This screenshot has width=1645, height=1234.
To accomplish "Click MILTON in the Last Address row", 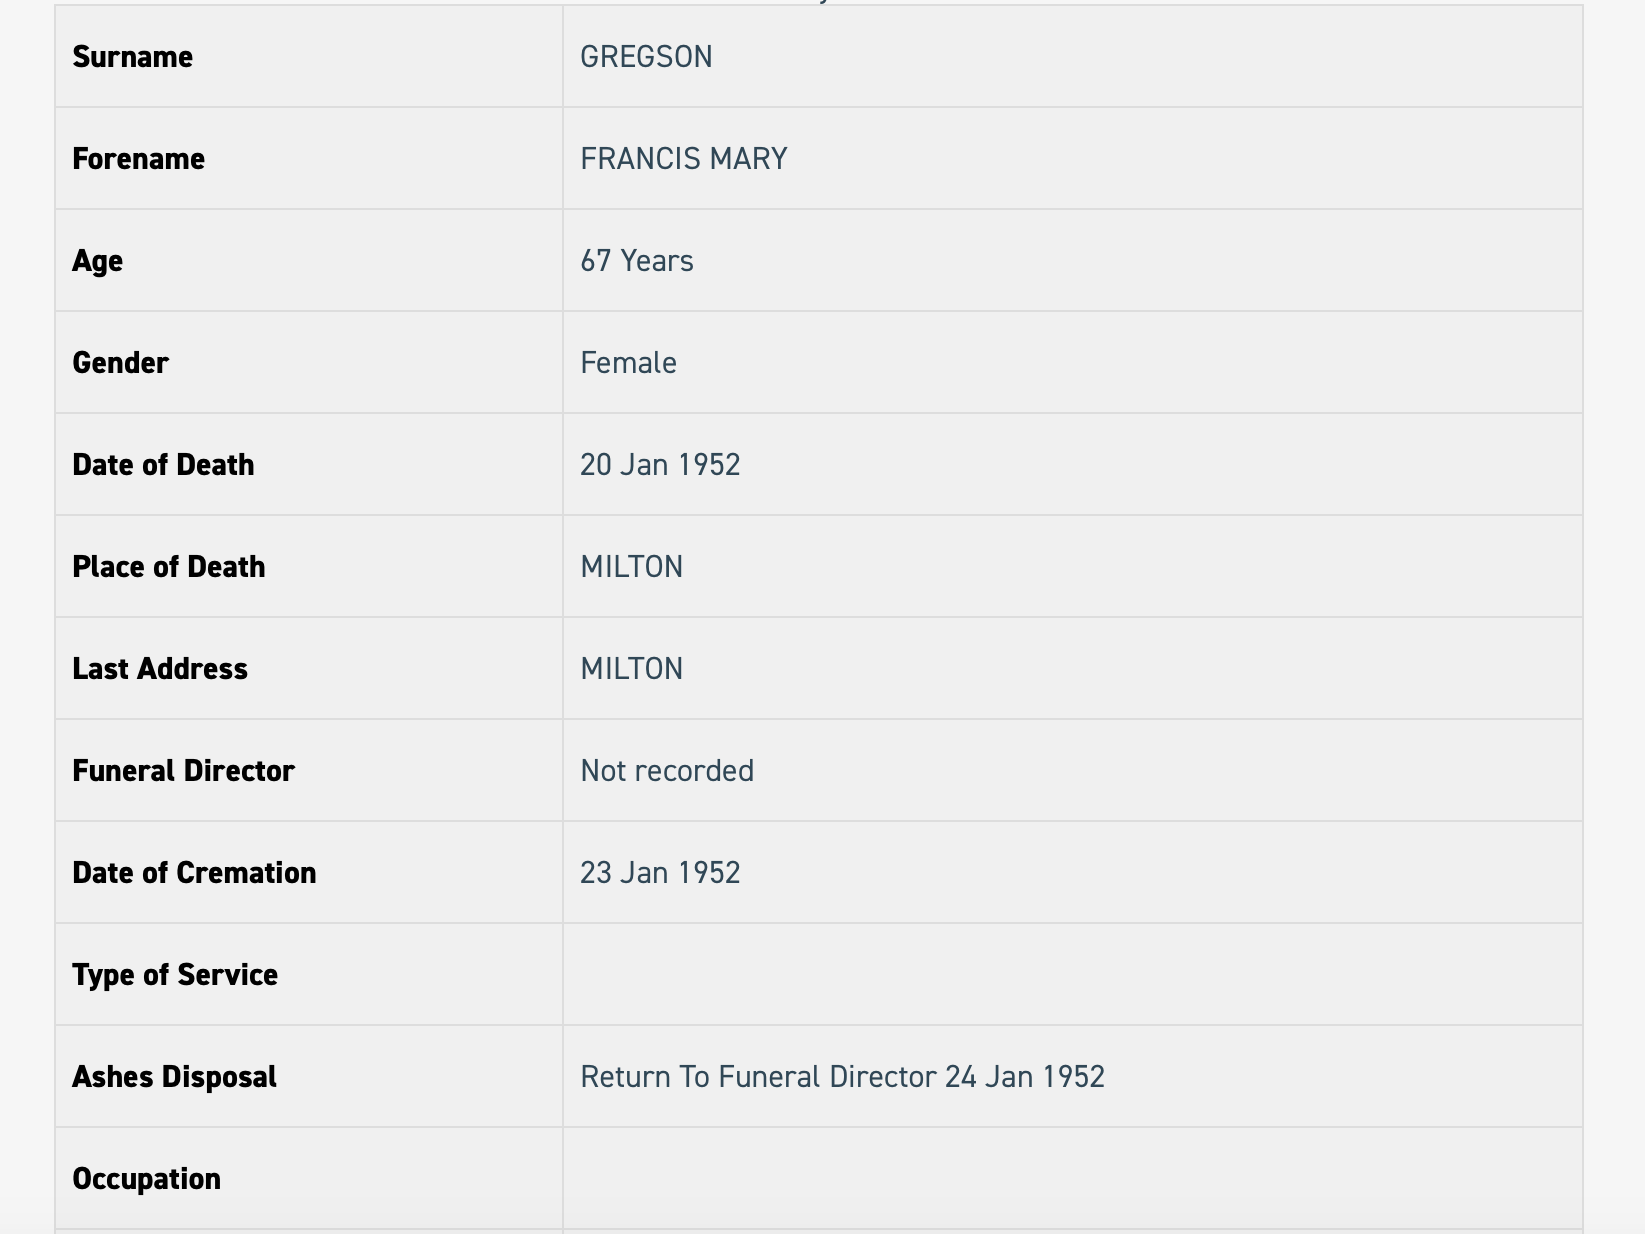I will pyautogui.click(x=632, y=669).
